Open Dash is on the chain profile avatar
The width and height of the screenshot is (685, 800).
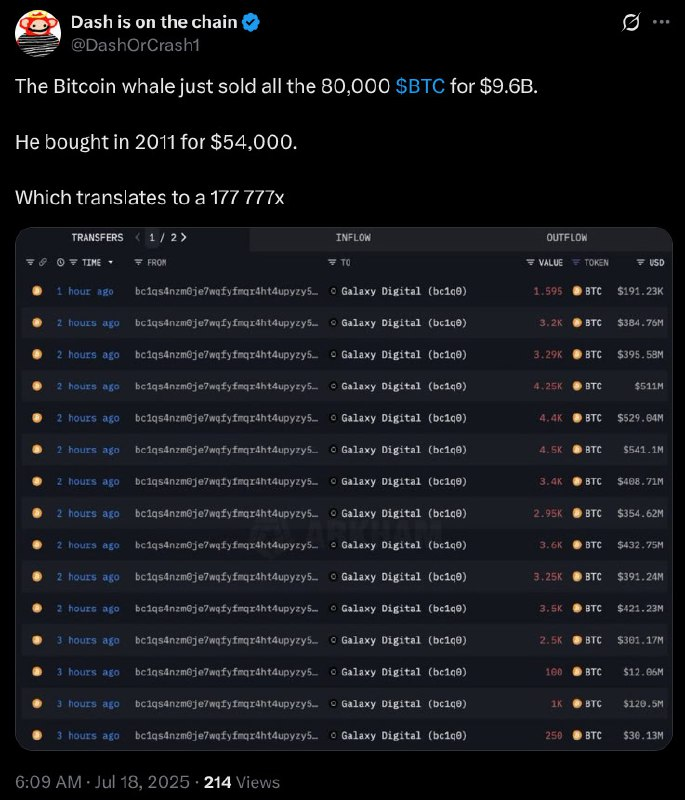click(x=38, y=33)
